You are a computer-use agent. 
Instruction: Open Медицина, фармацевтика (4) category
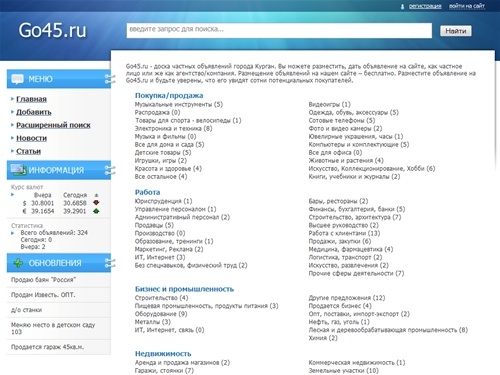coord(351,249)
